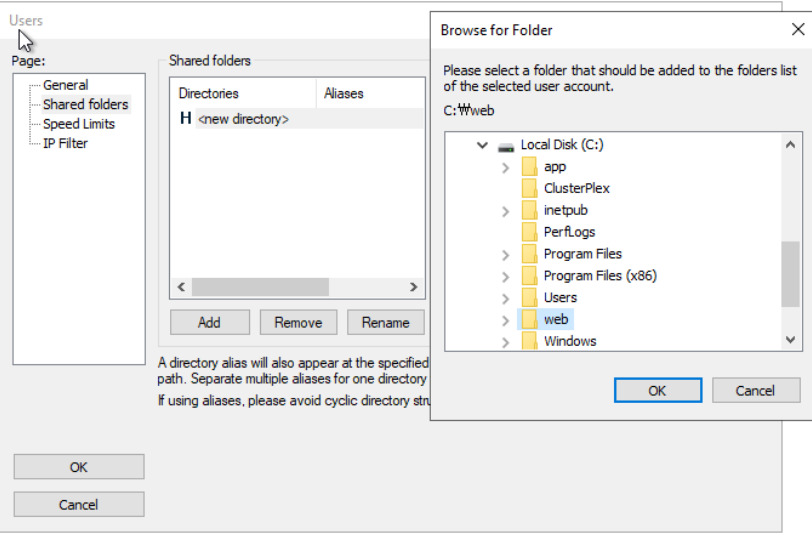Select the Local Disk (C:) label
The height and width of the screenshot is (537, 812).
pos(562,145)
